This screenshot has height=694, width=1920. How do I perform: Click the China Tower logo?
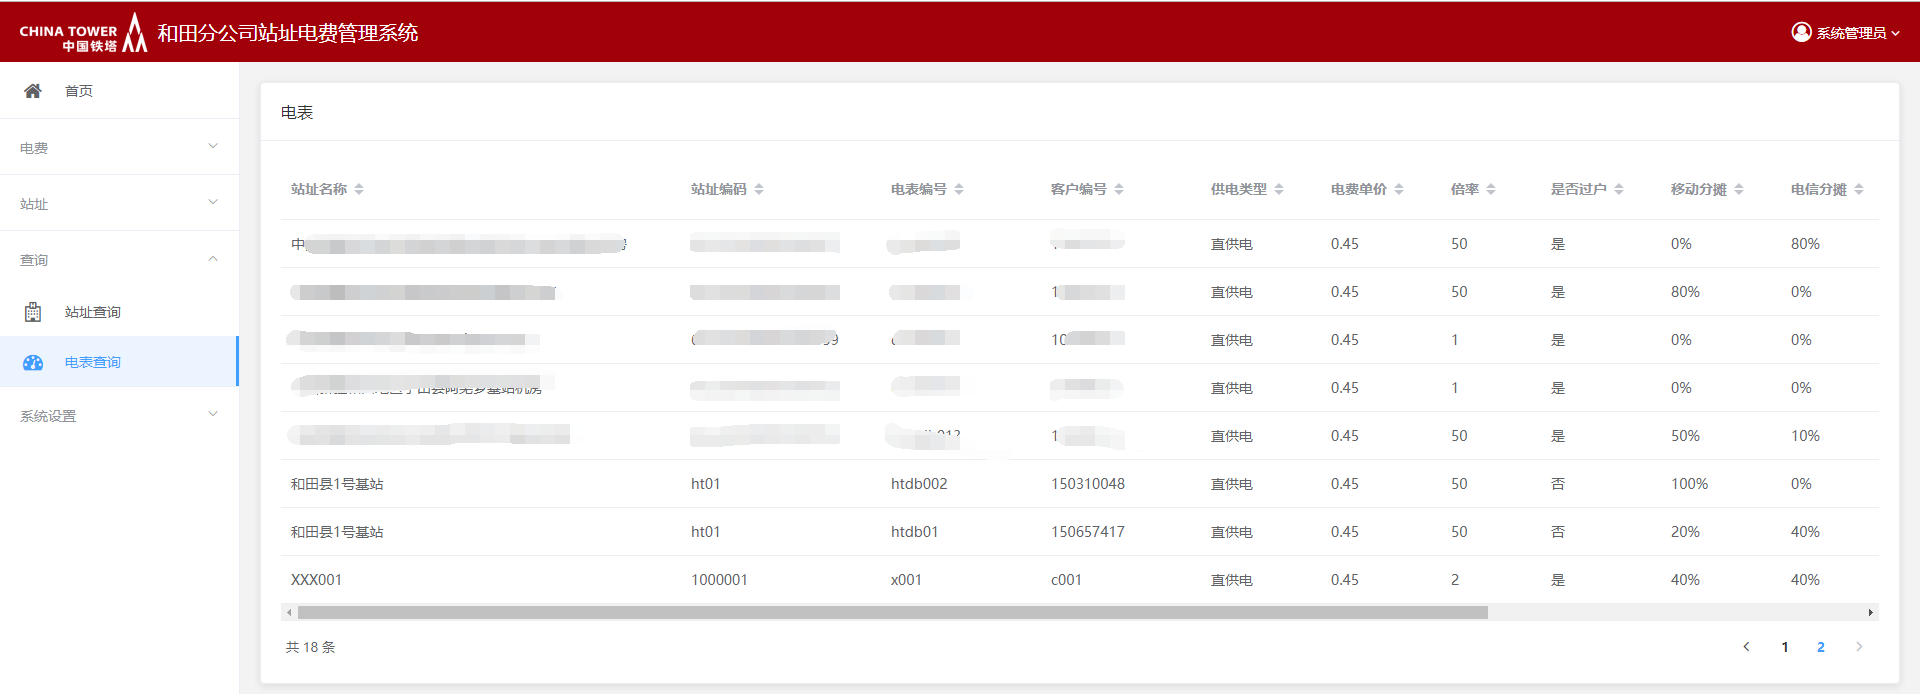tap(83, 33)
